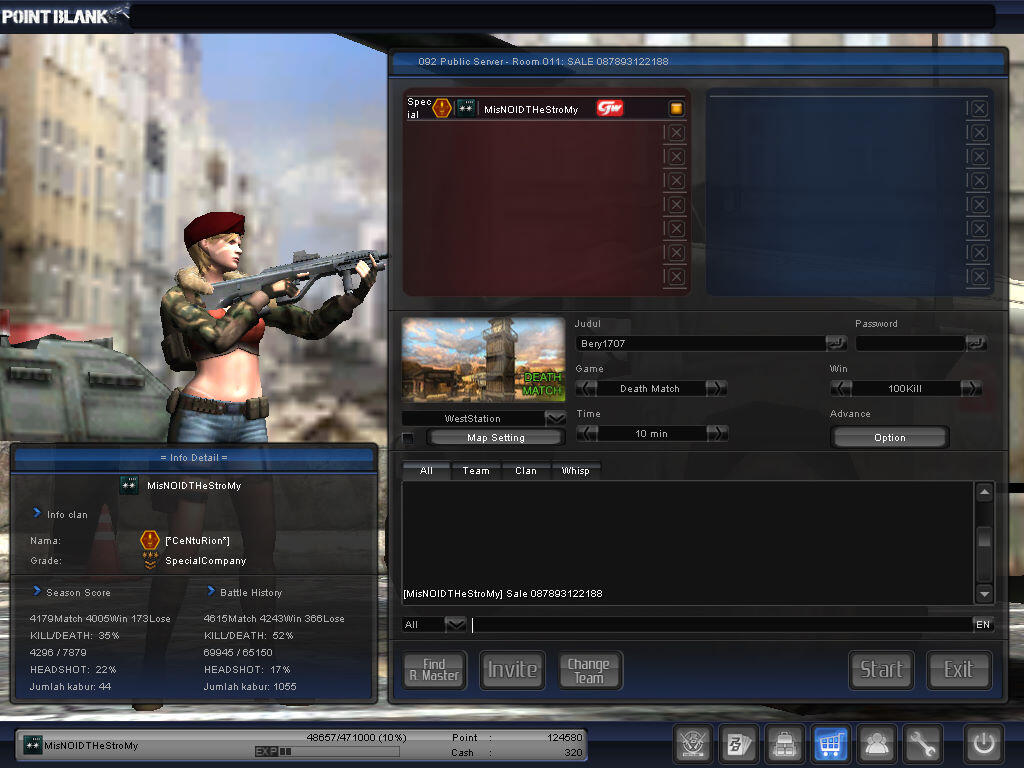Viewport: 1024px width, 768px height.
Task: Click the chat scrollbar thumb
Action: click(984, 538)
